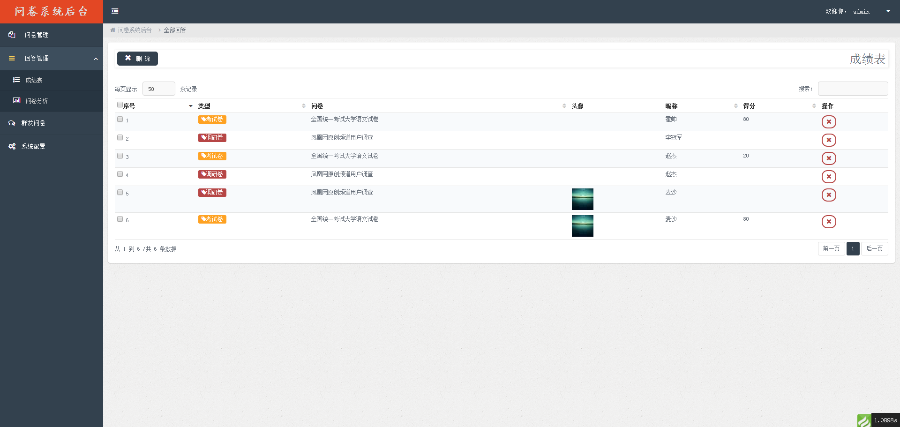Click the 头像 column header
The width and height of the screenshot is (900, 427).
coord(577,106)
